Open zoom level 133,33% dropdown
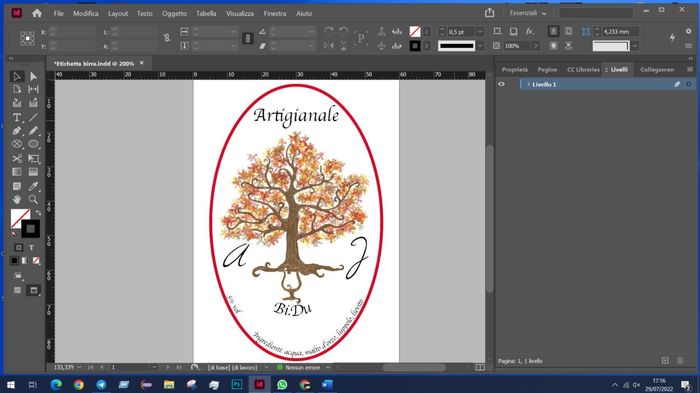 click(x=79, y=367)
